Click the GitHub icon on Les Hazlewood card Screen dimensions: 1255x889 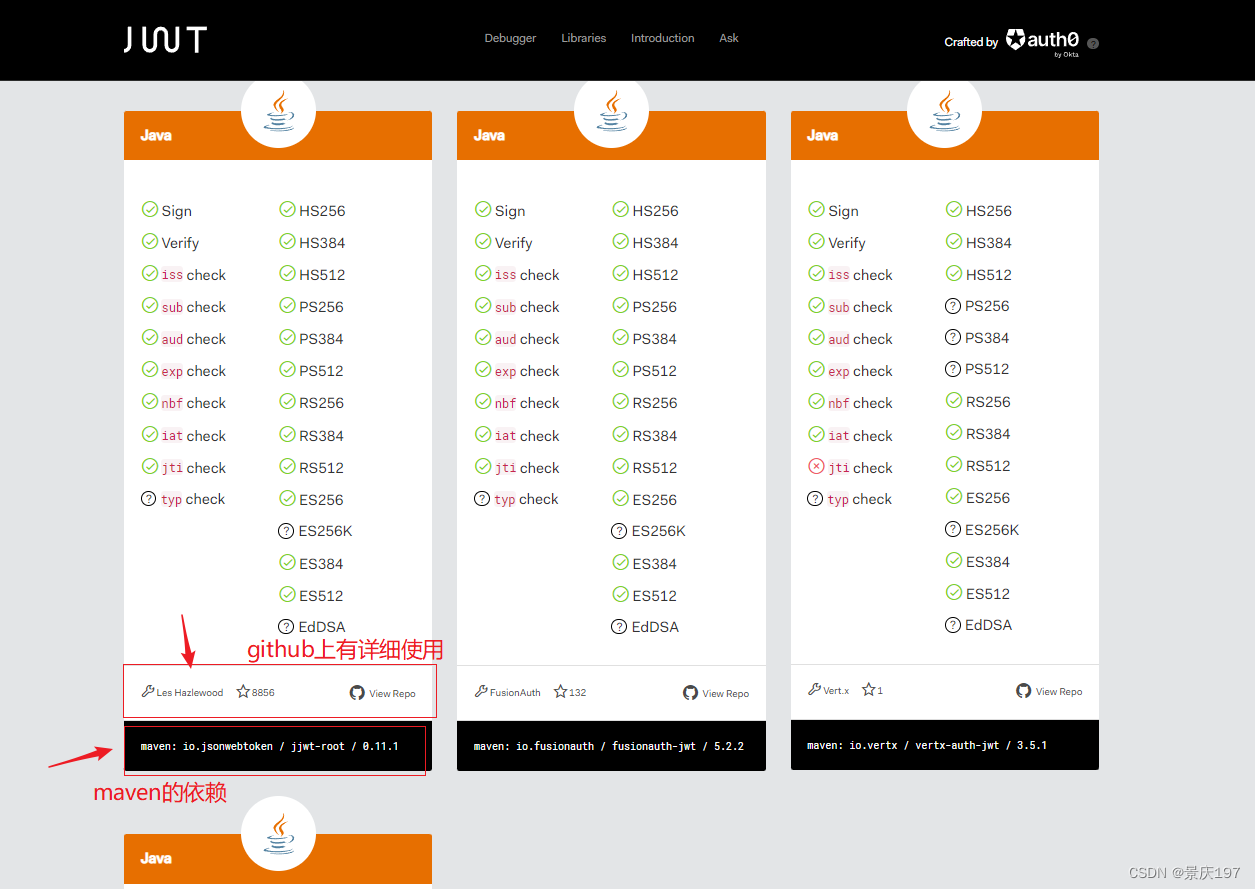tap(357, 693)
